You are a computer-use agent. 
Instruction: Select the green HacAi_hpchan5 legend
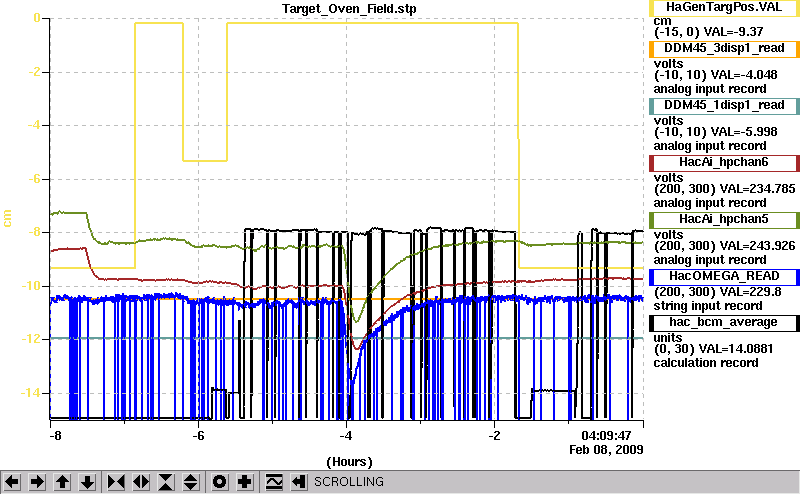tap(724, 219)
